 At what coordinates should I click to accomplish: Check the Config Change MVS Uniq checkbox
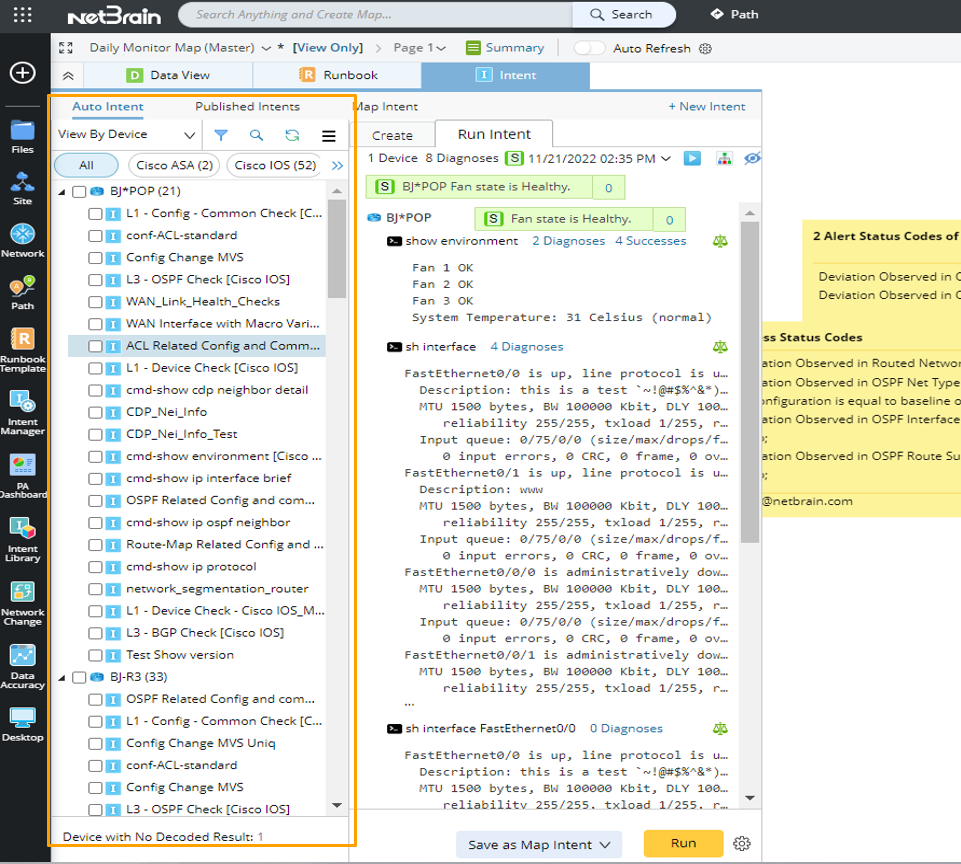(x=95, y=743)
